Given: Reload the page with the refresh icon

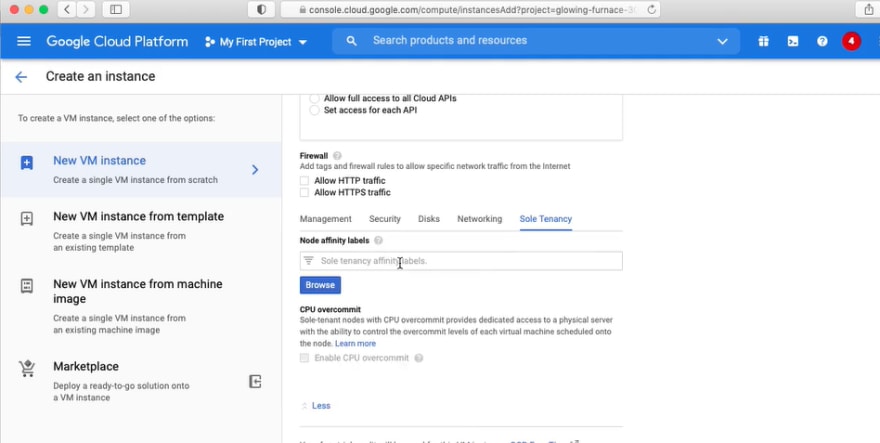Looking at the screenshot, I should pyautogui.click(x=652, y=10).
